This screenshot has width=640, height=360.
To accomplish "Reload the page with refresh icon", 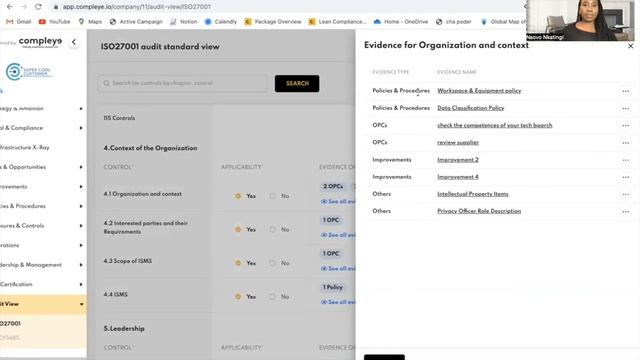I will click(38, 7).
